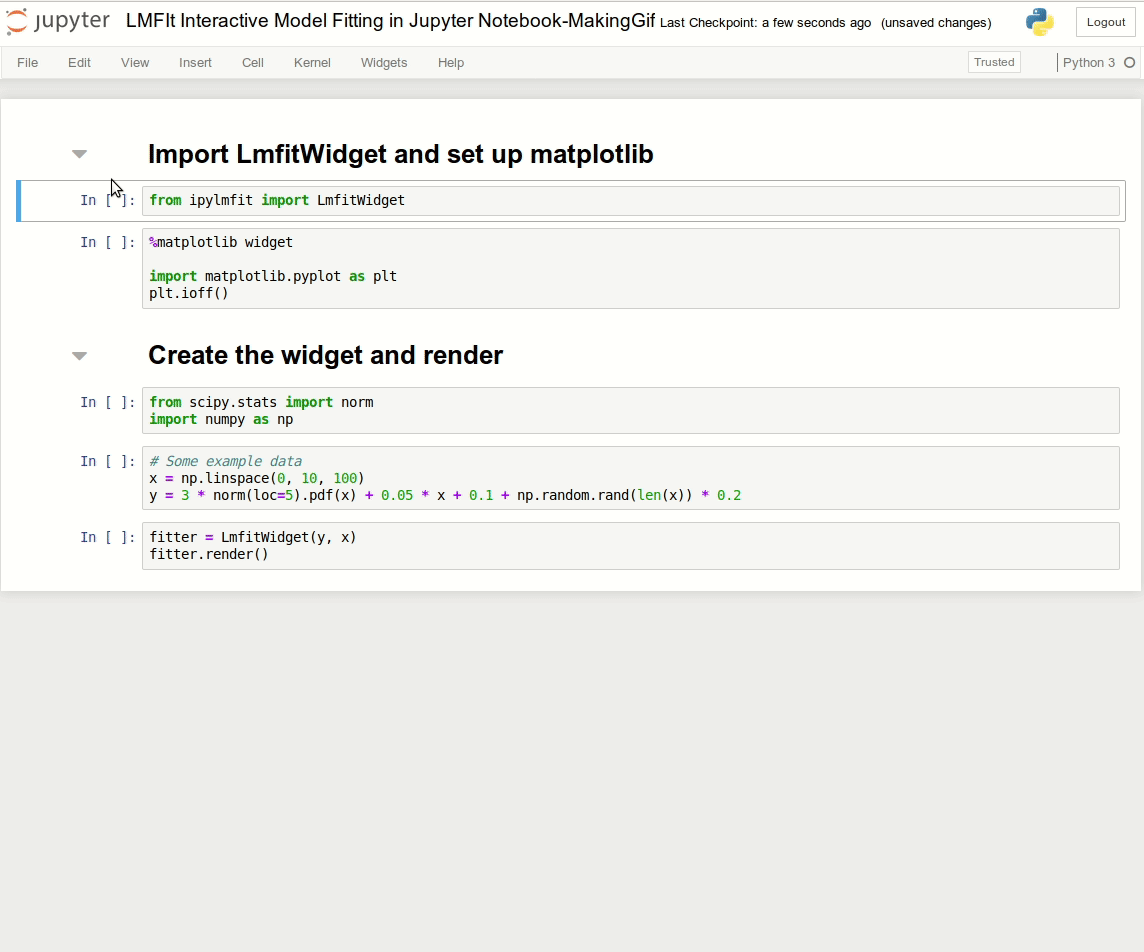Image resolution: width=1144 pixels, height=952 pixels.
Task: Click the Trusted notebook indicator
Action: pyautogui.click(x=994, y=62)
